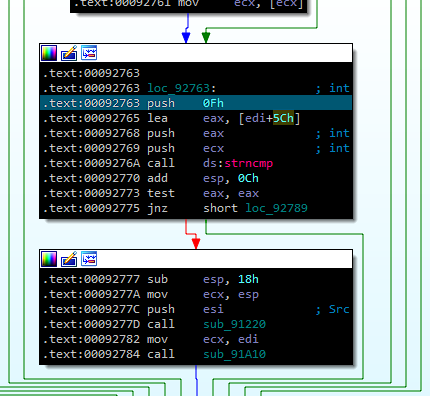The height and width of the screenshot is (396, 430).
Task: Select the push esi line
Action: (196, 309)
